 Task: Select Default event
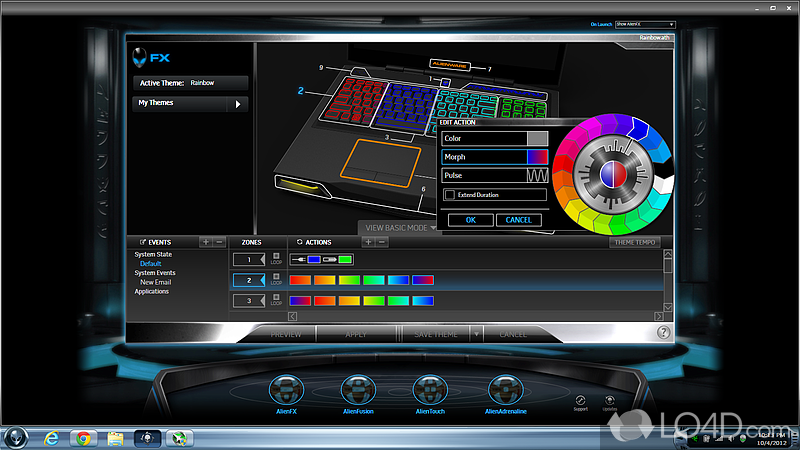(151, 263)
